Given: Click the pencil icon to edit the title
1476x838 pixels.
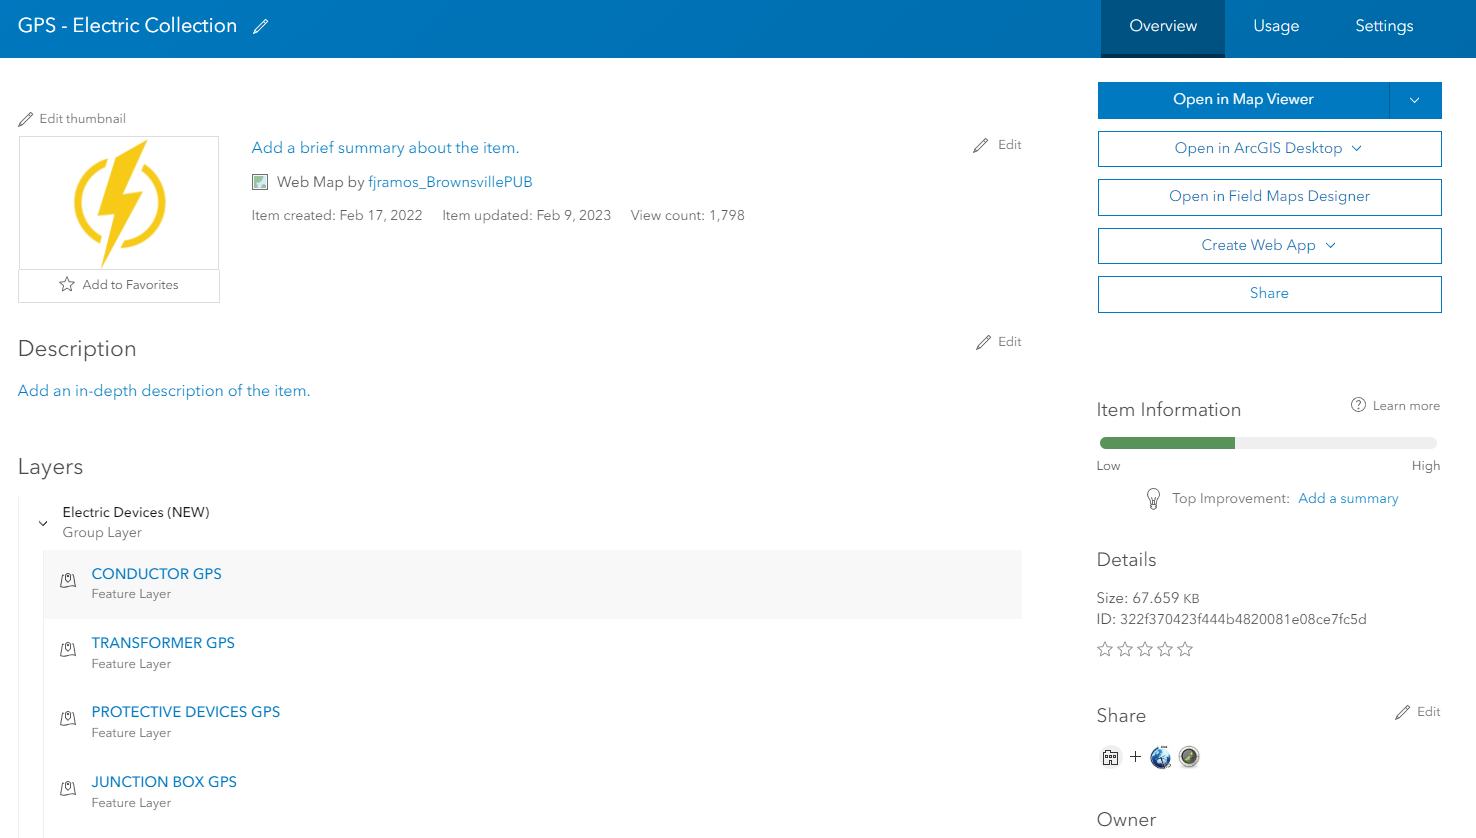Looking at the screenshot, I should [260, 25].
